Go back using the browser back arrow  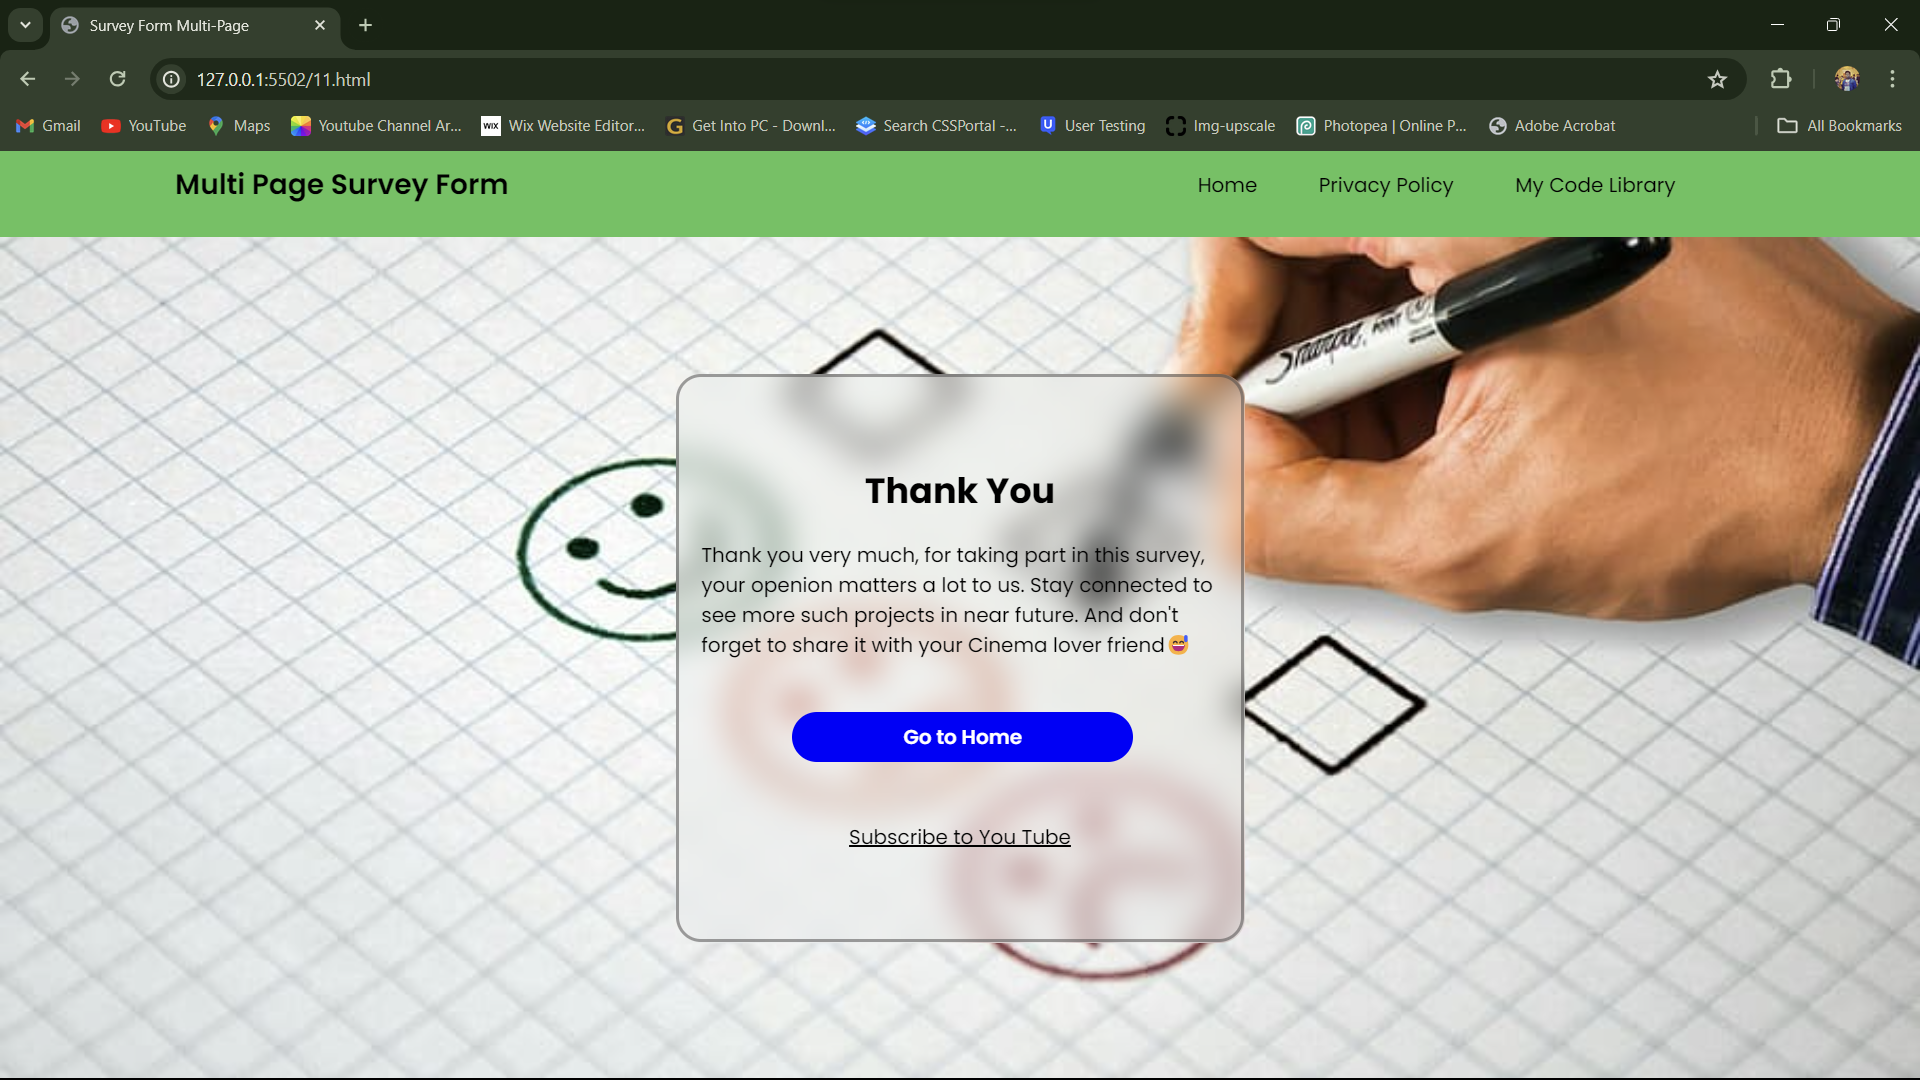(x=28, y=79)
